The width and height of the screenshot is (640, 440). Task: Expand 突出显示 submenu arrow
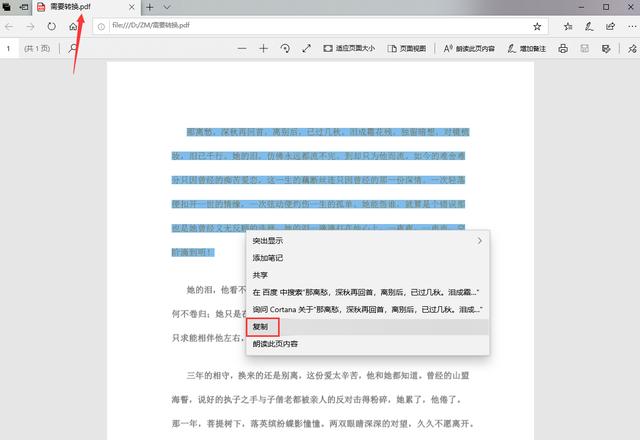click(480, 241)
